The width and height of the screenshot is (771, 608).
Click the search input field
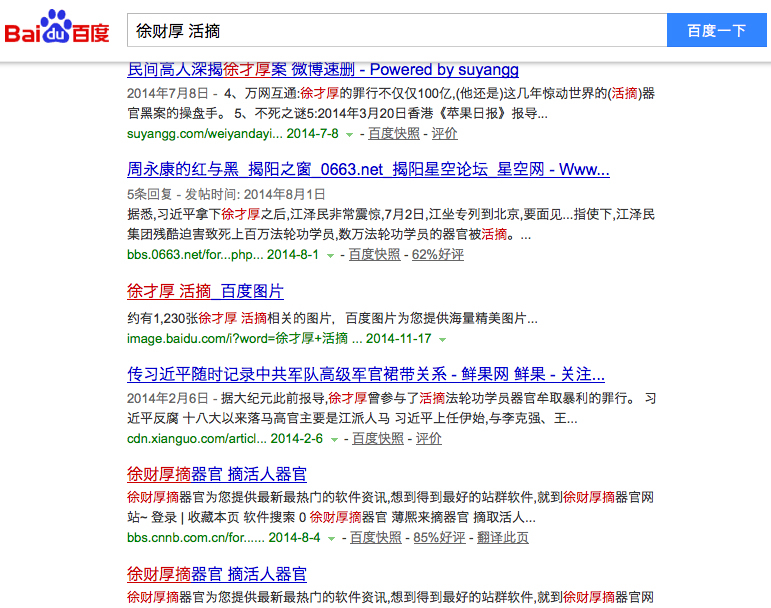pyautogui.click(x=397, y=30)
